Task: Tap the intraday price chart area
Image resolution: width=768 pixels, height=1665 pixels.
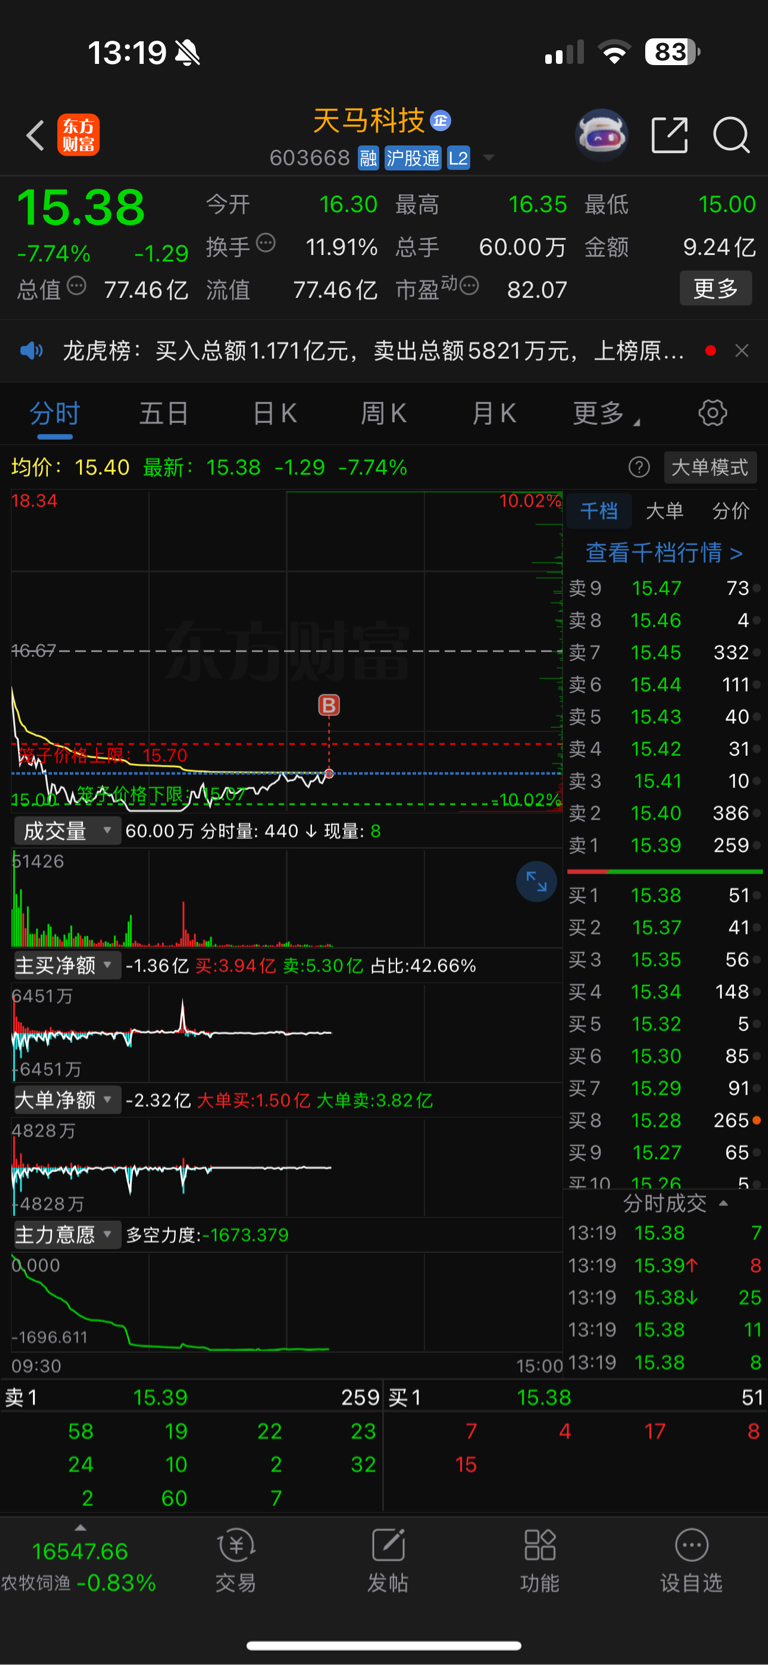Action: [287, 650]
